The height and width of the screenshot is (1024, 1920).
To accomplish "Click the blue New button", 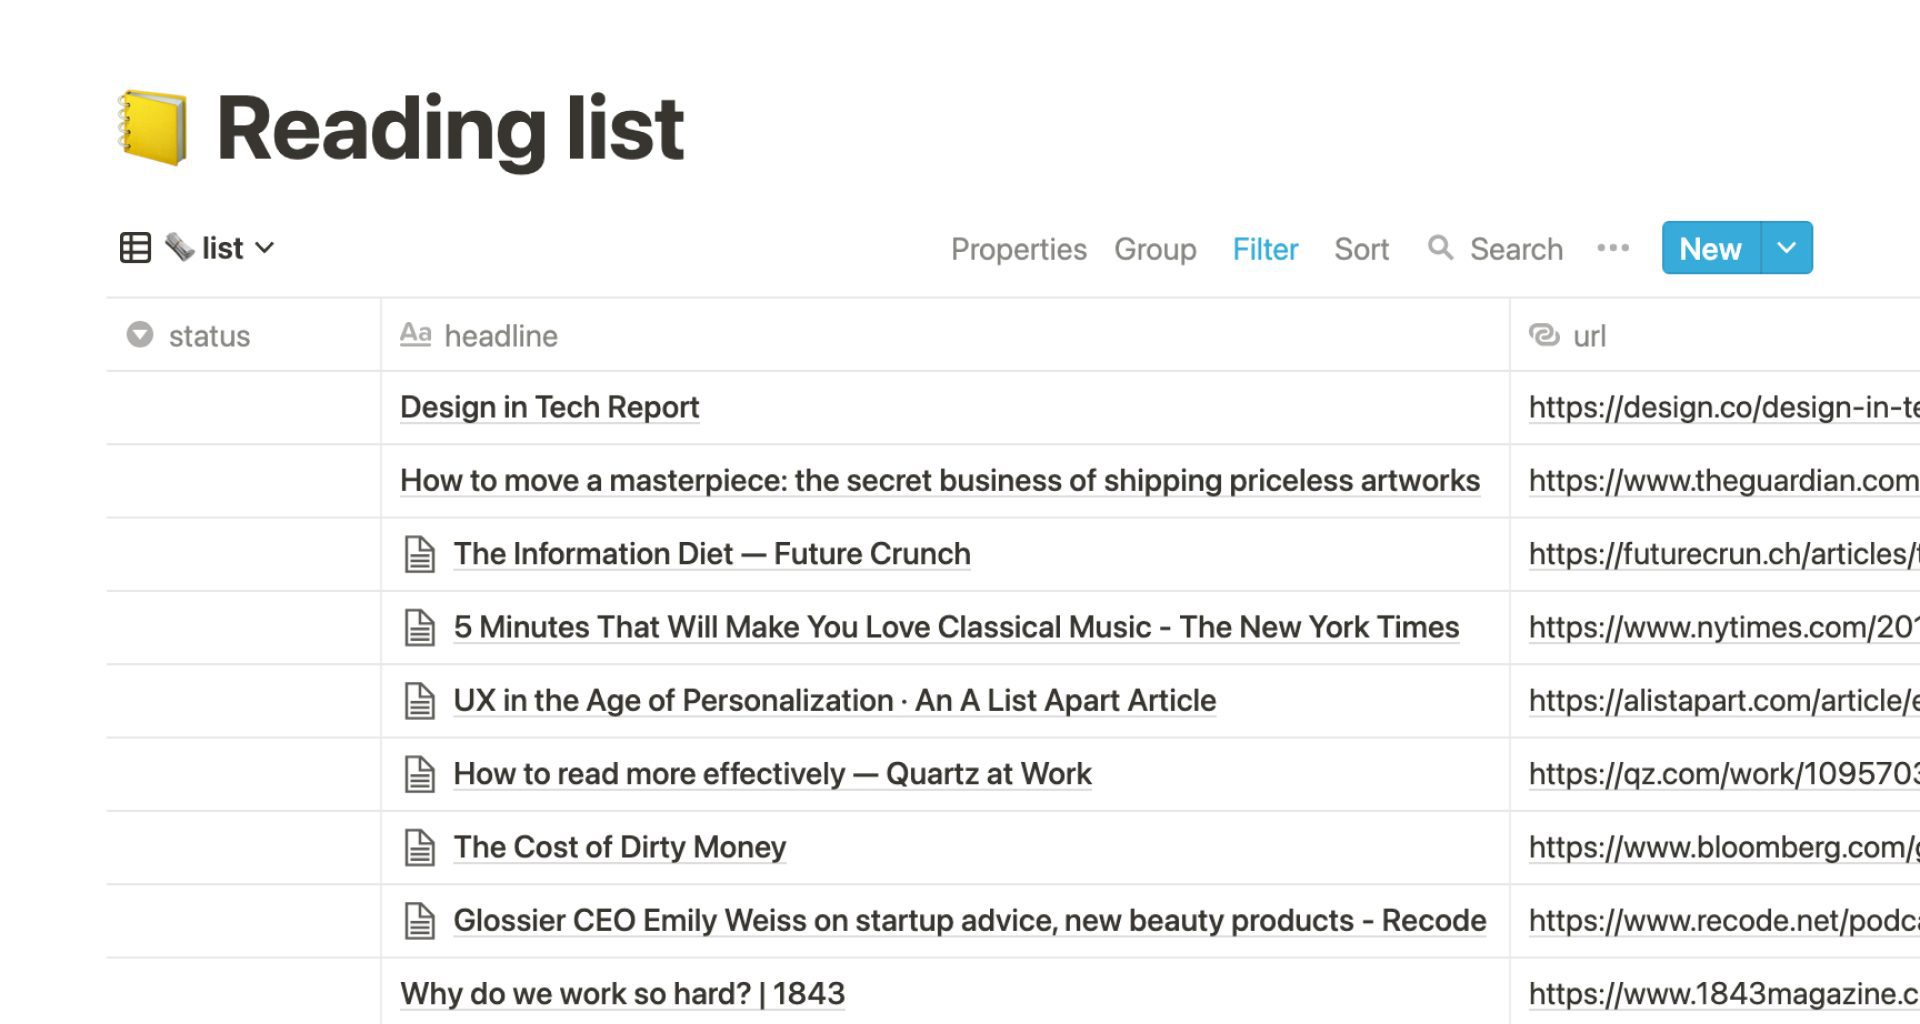I will point(1710,248).
